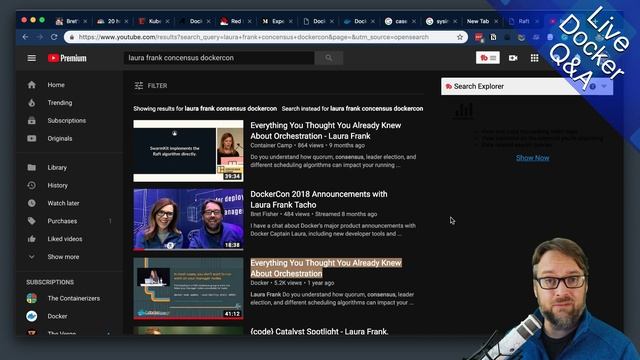
Task: Click the create video camera icon
Action: [513, 58]
